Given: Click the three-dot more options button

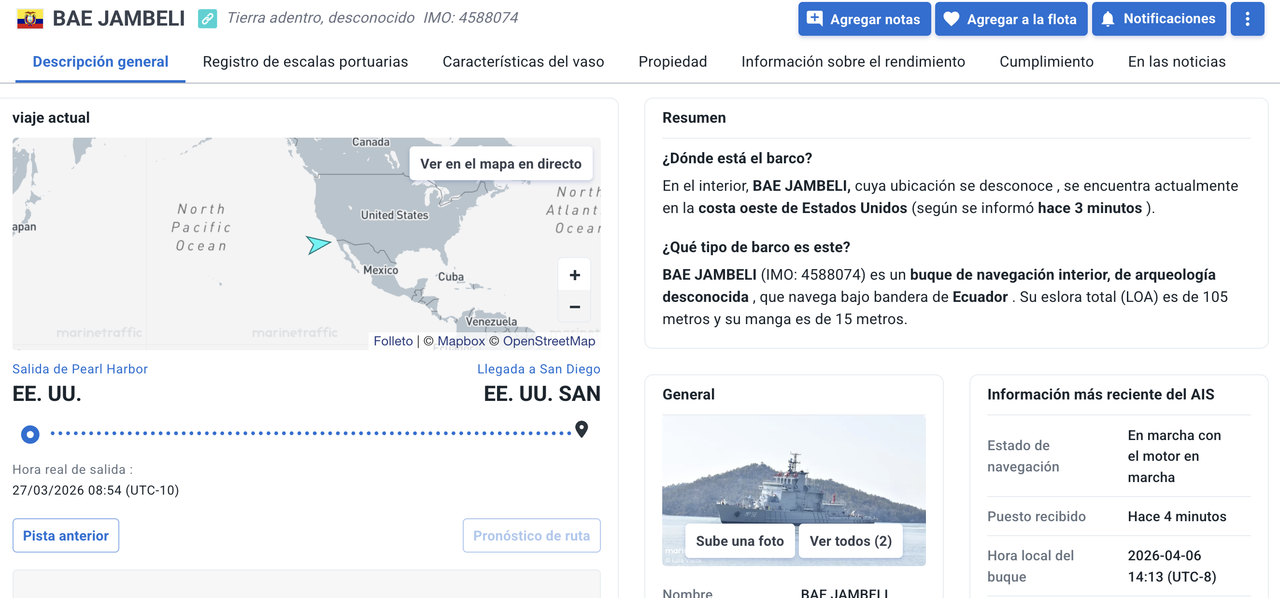Looking at the screenshot, I should (1247, 19).
